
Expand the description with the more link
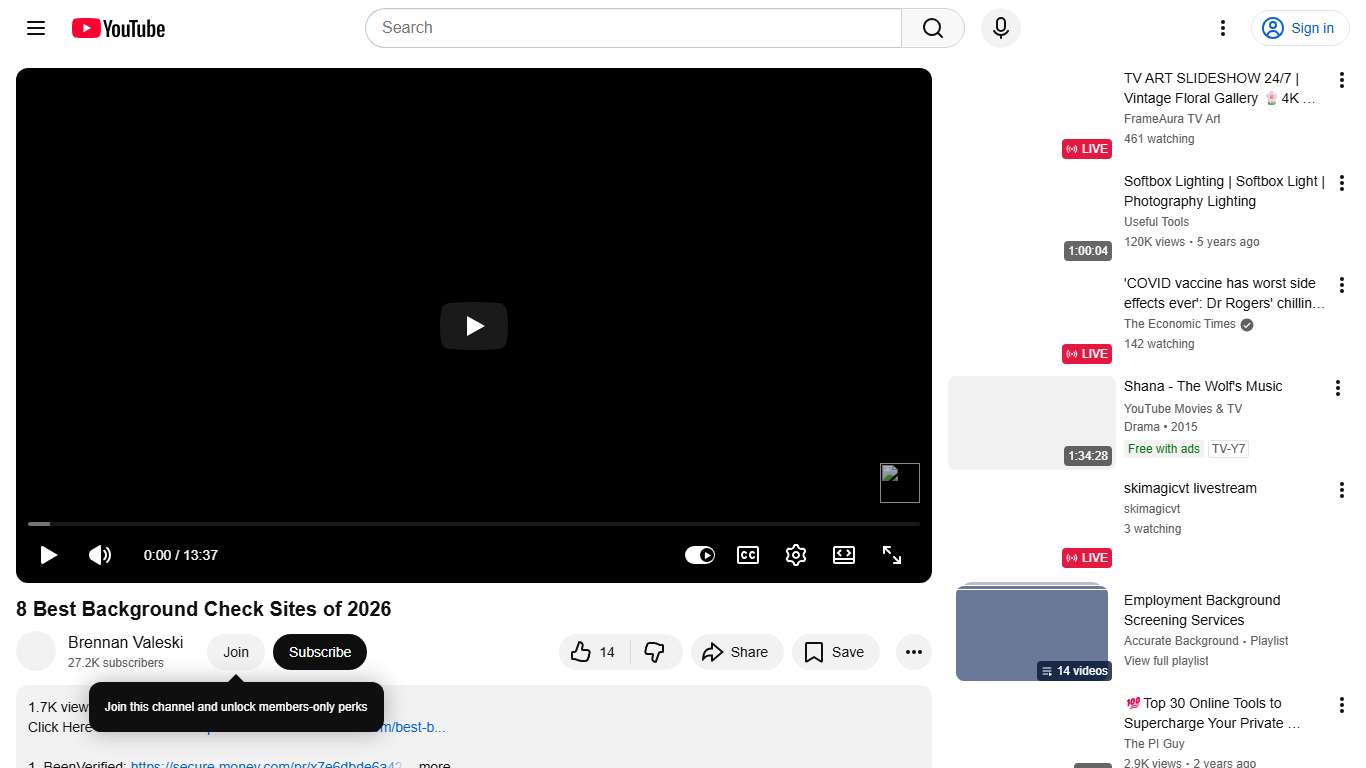(x=433, y=763)
